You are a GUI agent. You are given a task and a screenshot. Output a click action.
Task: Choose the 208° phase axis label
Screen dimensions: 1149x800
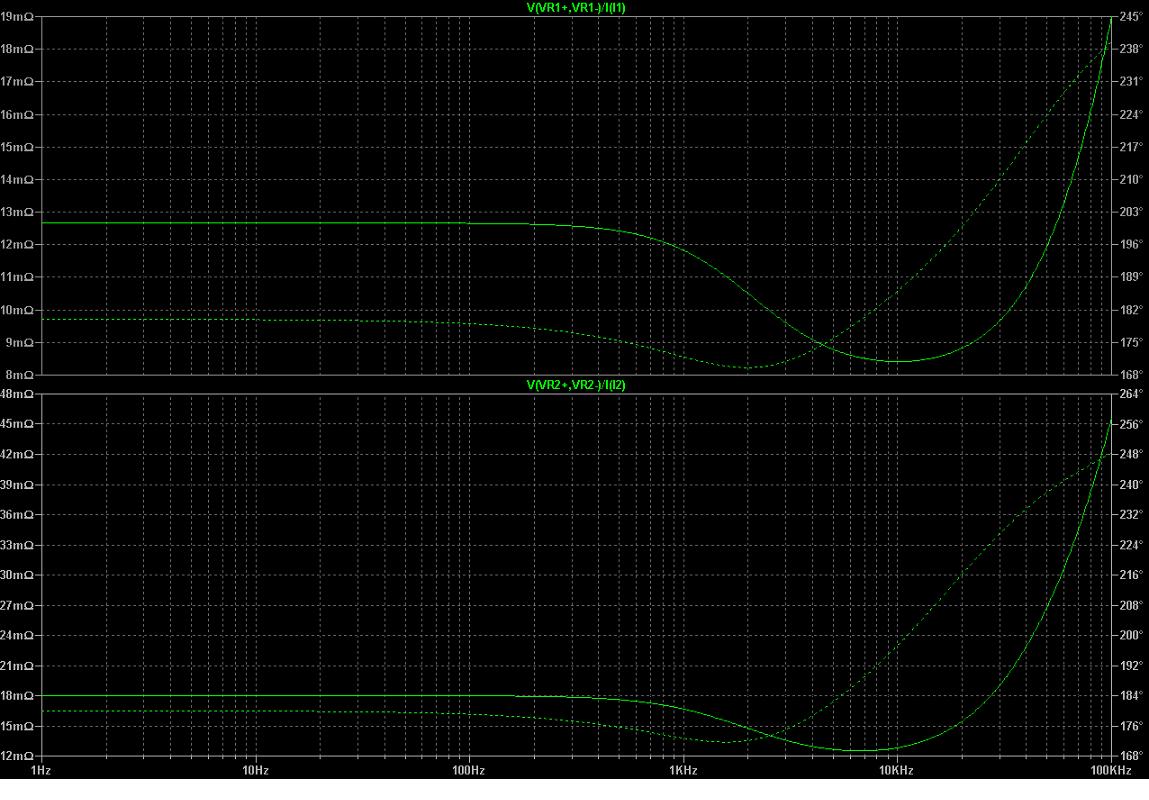pos(1131,606)
